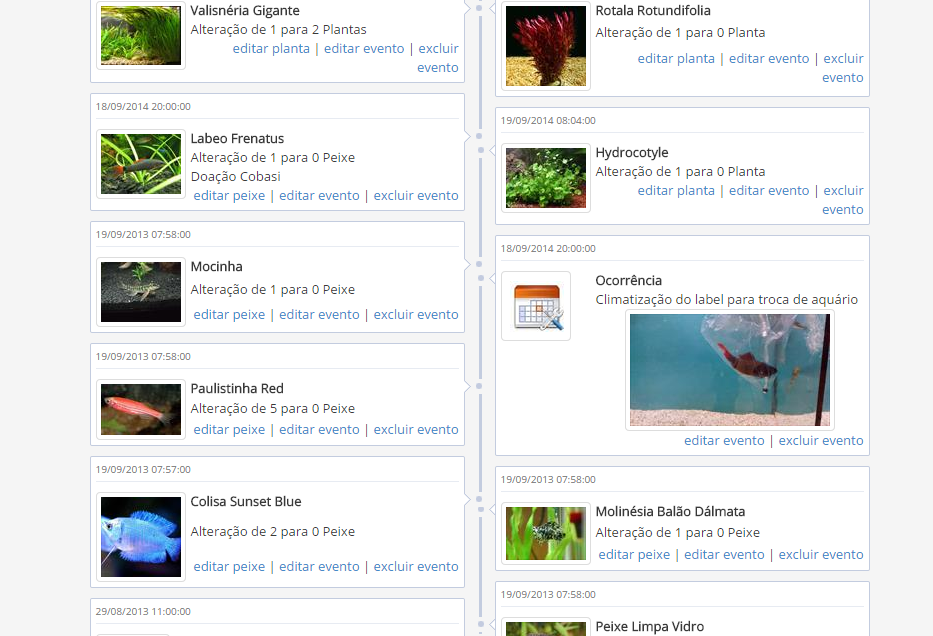The image size is (933, 636).
Task: Click editar peixe for Mocinha
Action: tap(229, 315)
